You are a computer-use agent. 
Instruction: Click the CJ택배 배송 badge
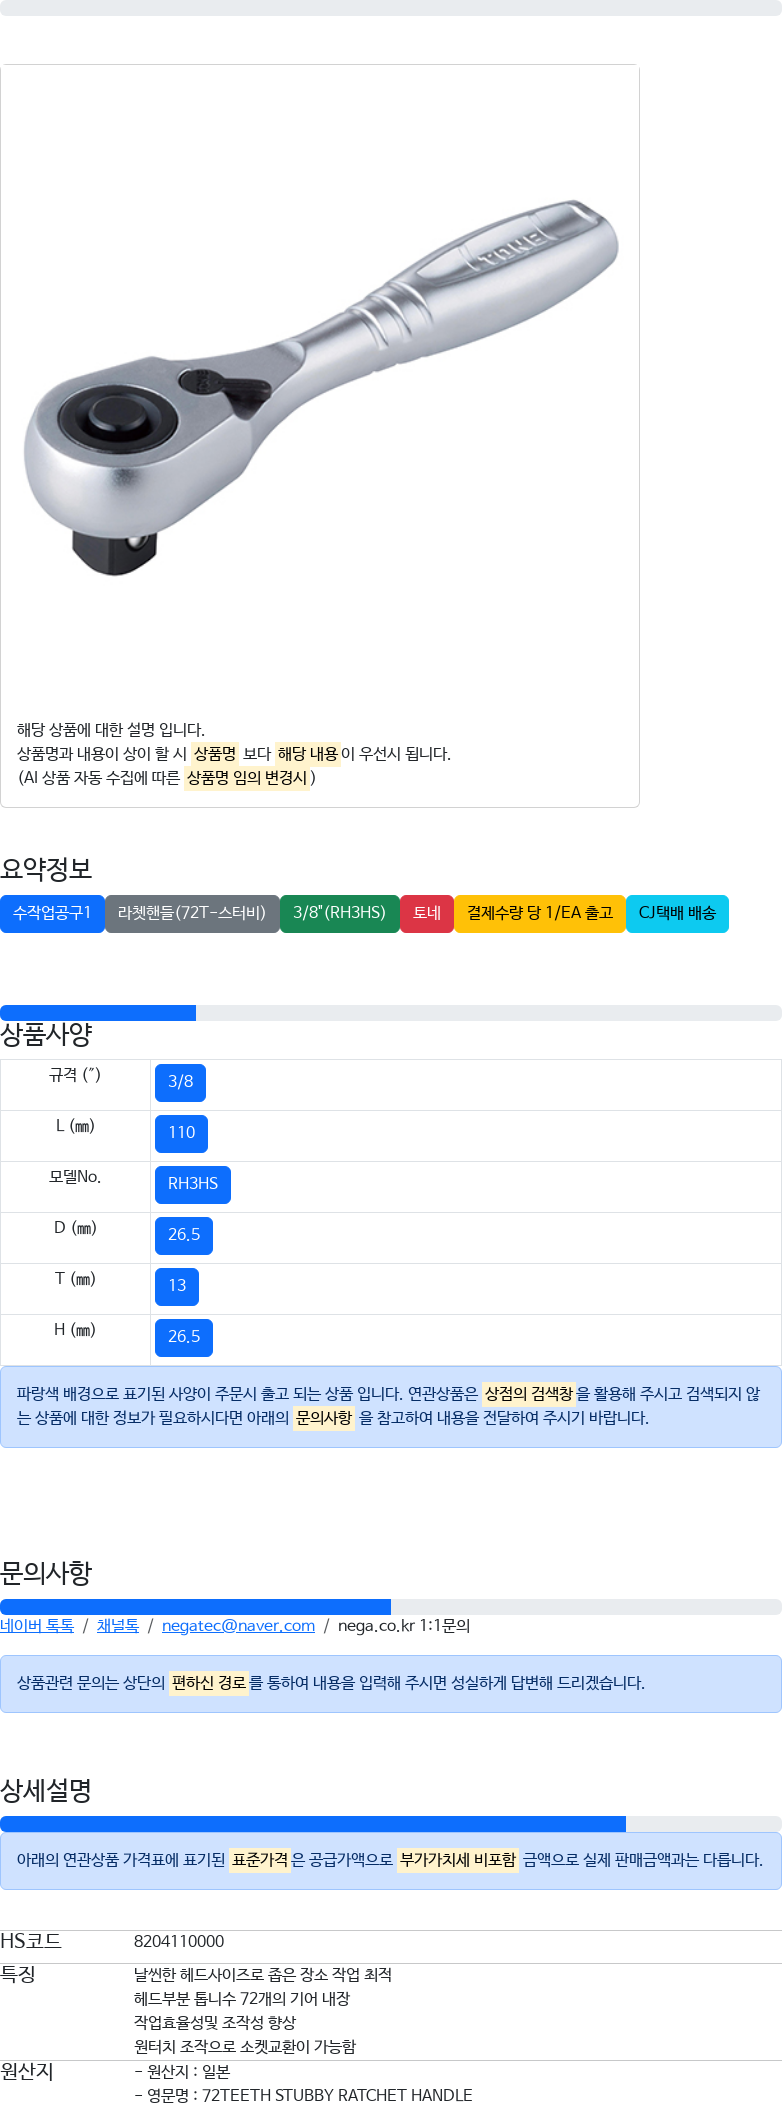click(677, 913)
